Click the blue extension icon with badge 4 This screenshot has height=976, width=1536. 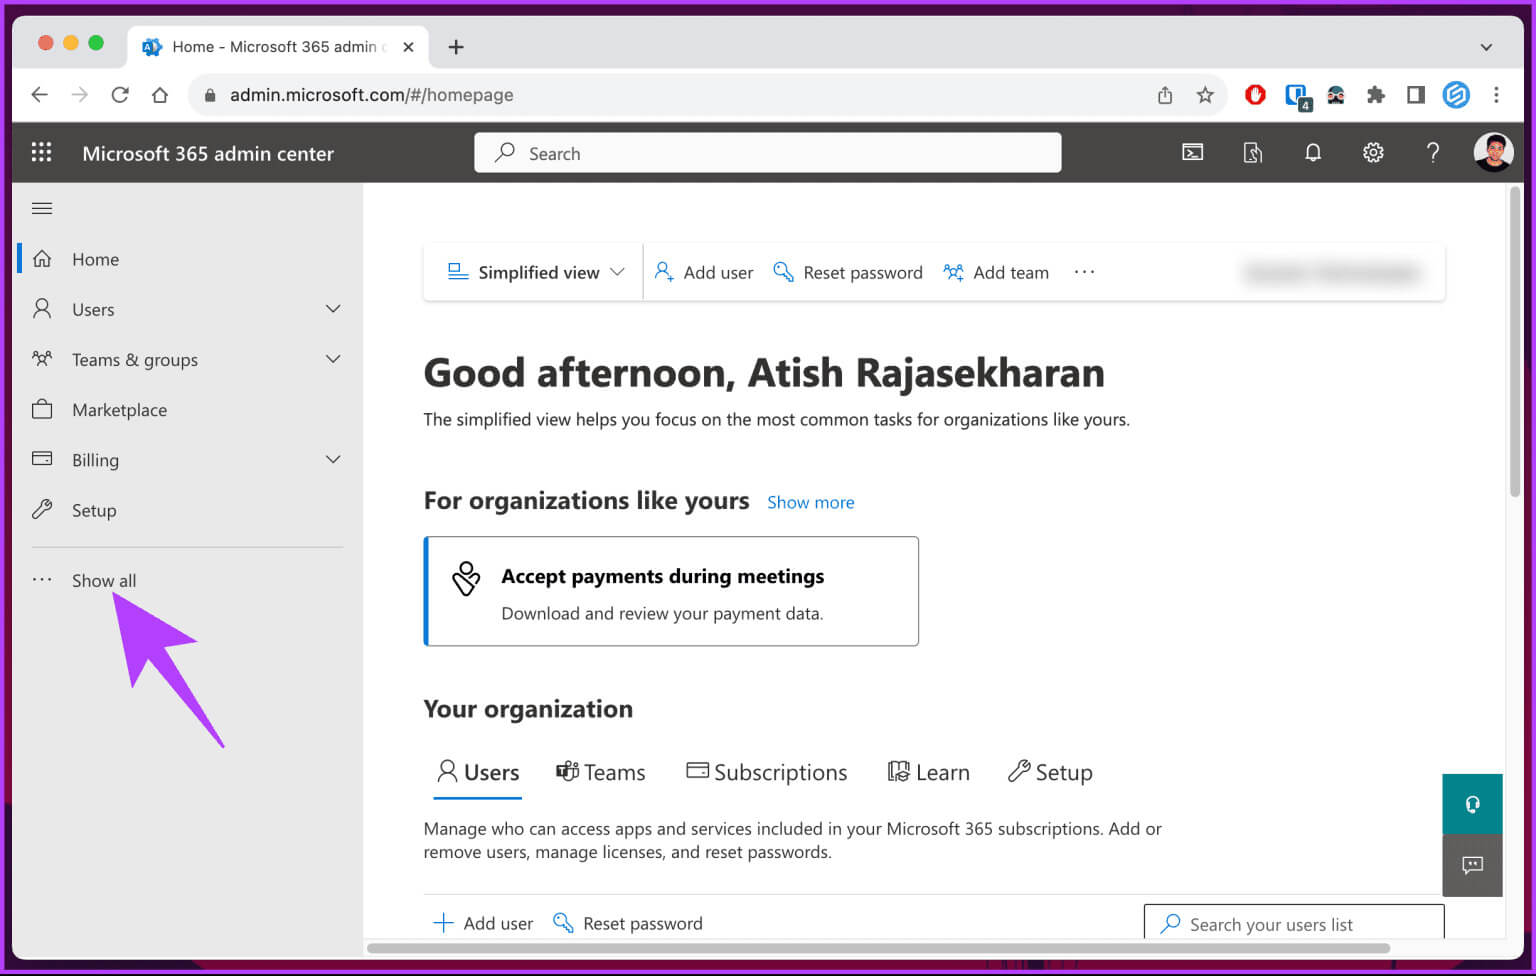tap(1297, 97)
